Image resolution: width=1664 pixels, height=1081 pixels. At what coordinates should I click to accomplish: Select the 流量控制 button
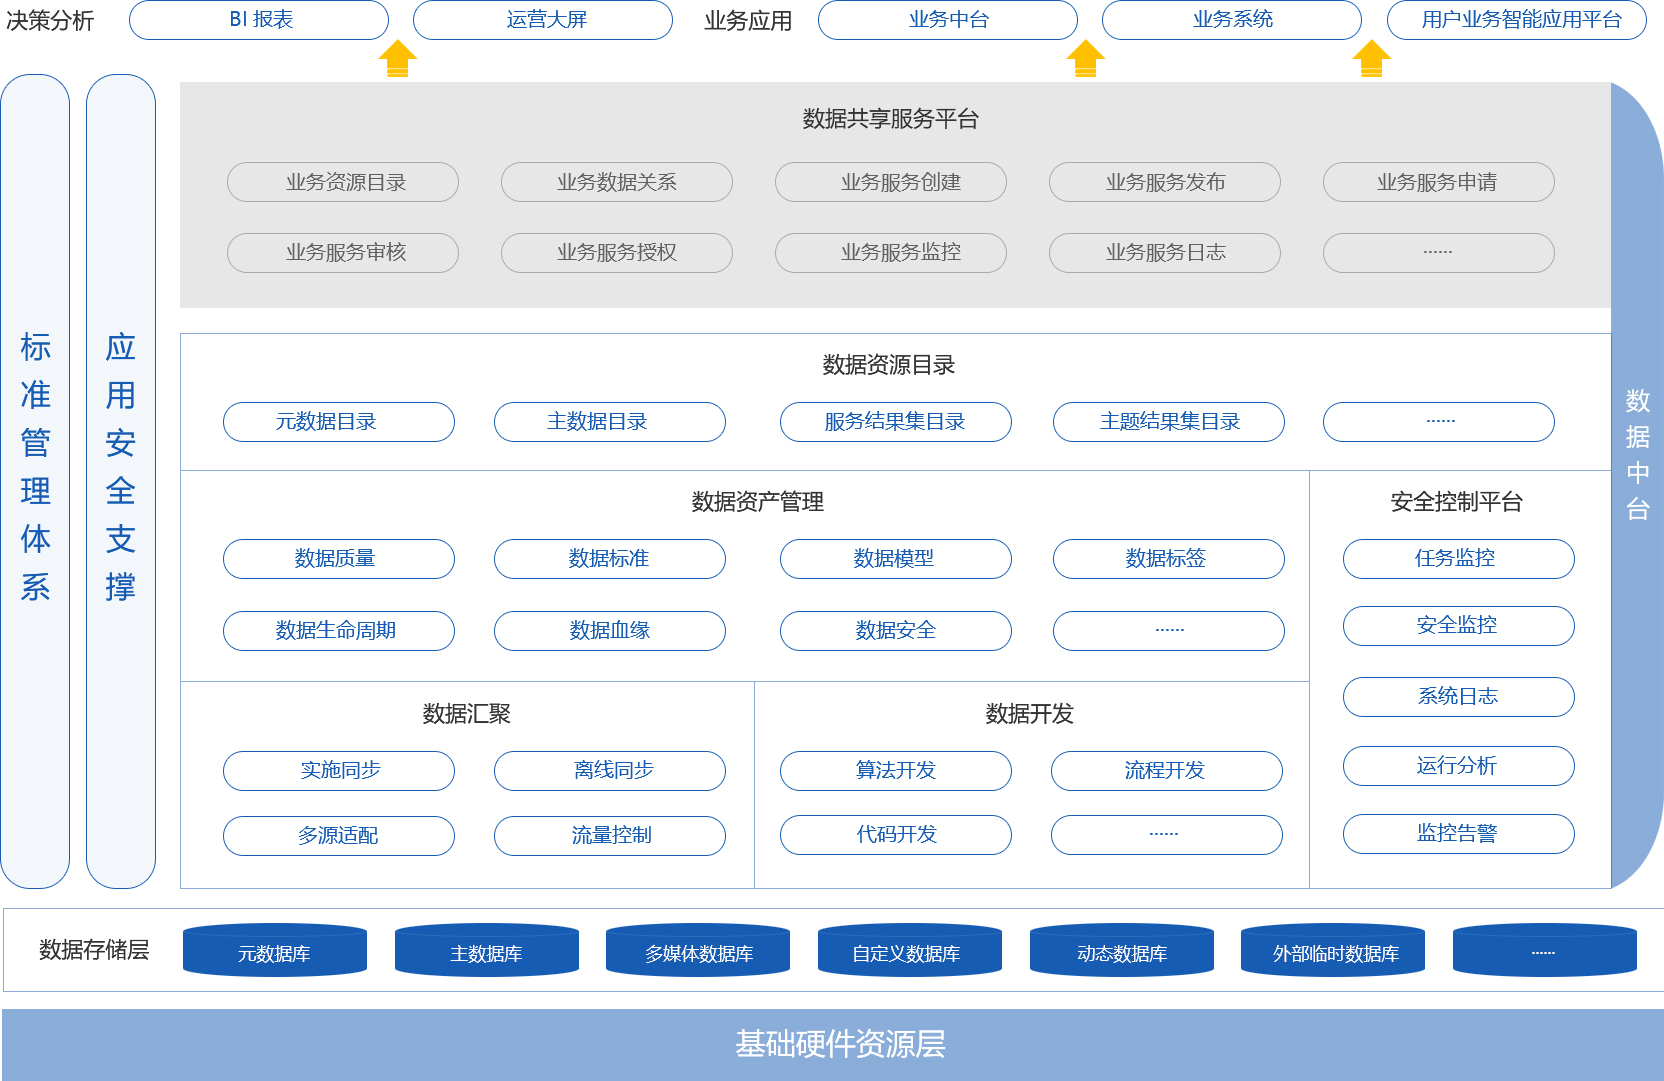tap(609, 836)
